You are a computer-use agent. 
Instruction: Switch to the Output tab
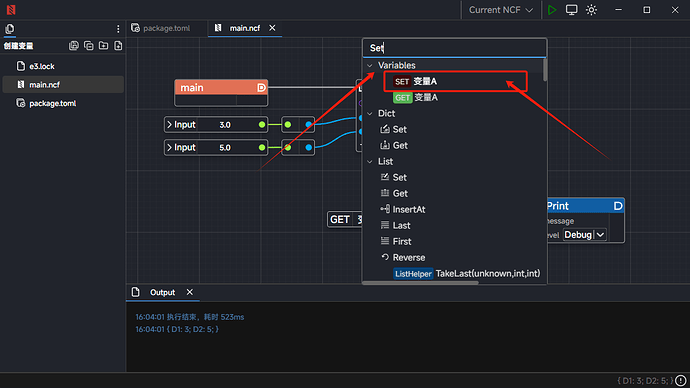pos(162,293)
